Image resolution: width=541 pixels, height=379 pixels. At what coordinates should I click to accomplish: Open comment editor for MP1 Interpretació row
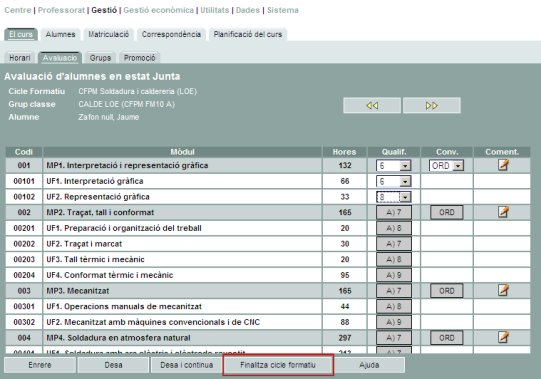(x=503, y=165)
